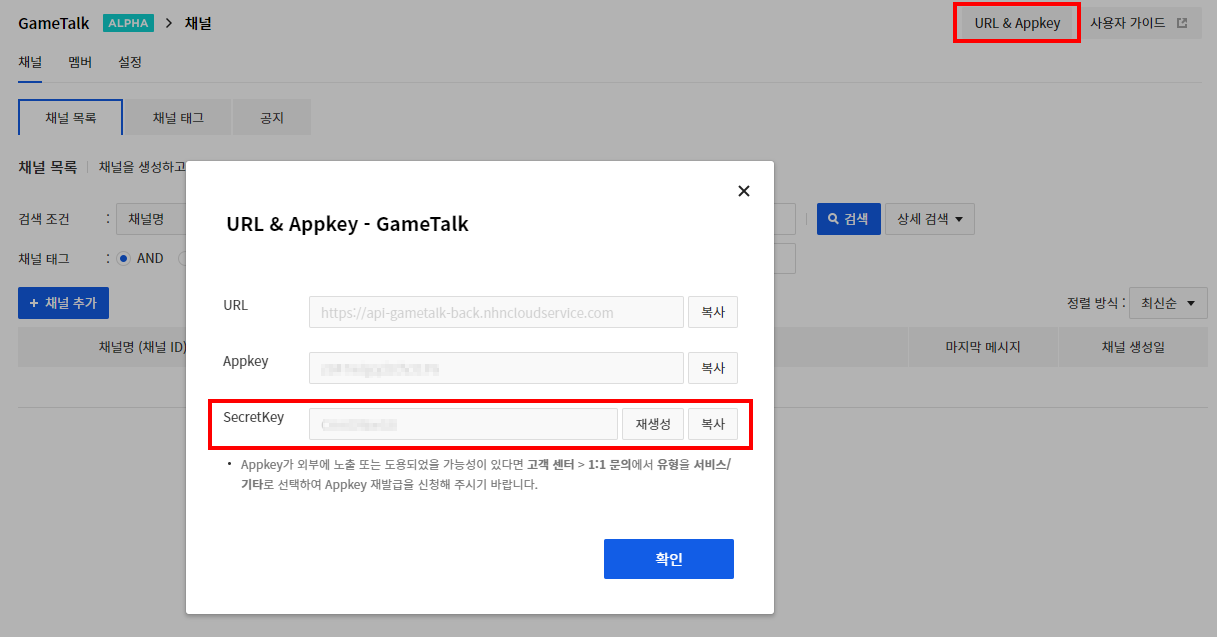Click the blue 검색 search button

[848, 218]
